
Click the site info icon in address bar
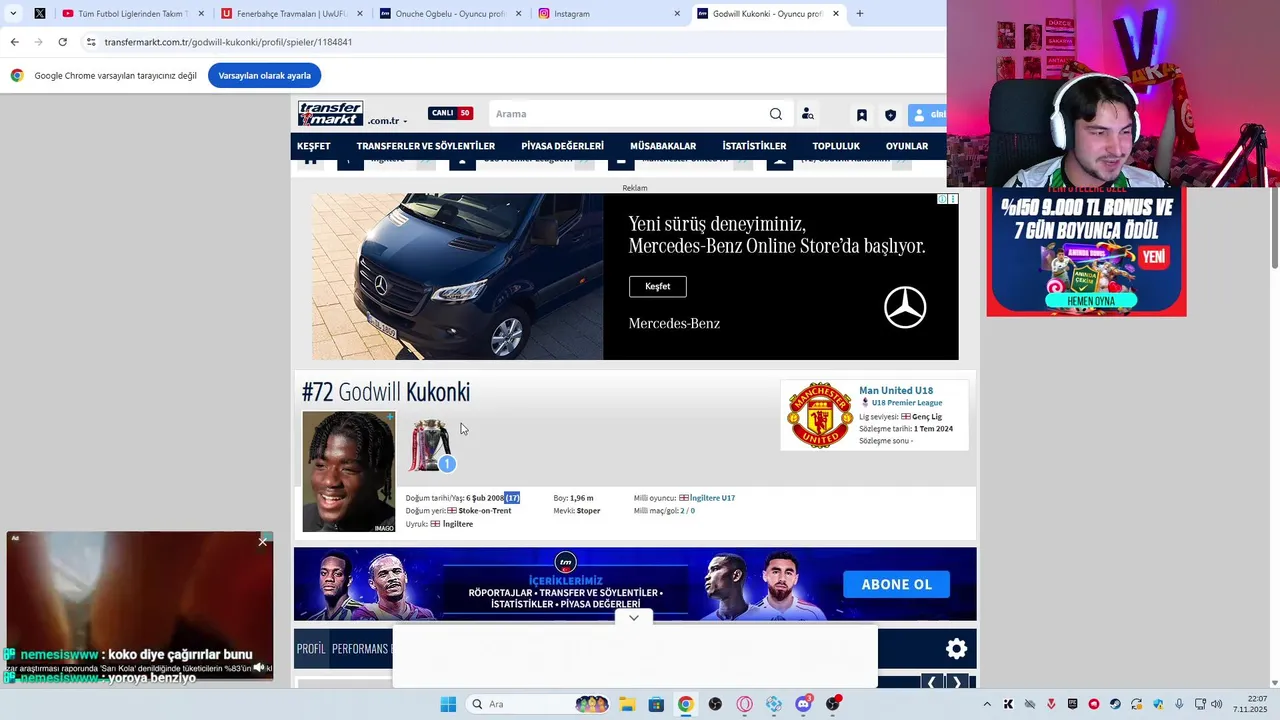pyautogui.click(x=90, y=42)
